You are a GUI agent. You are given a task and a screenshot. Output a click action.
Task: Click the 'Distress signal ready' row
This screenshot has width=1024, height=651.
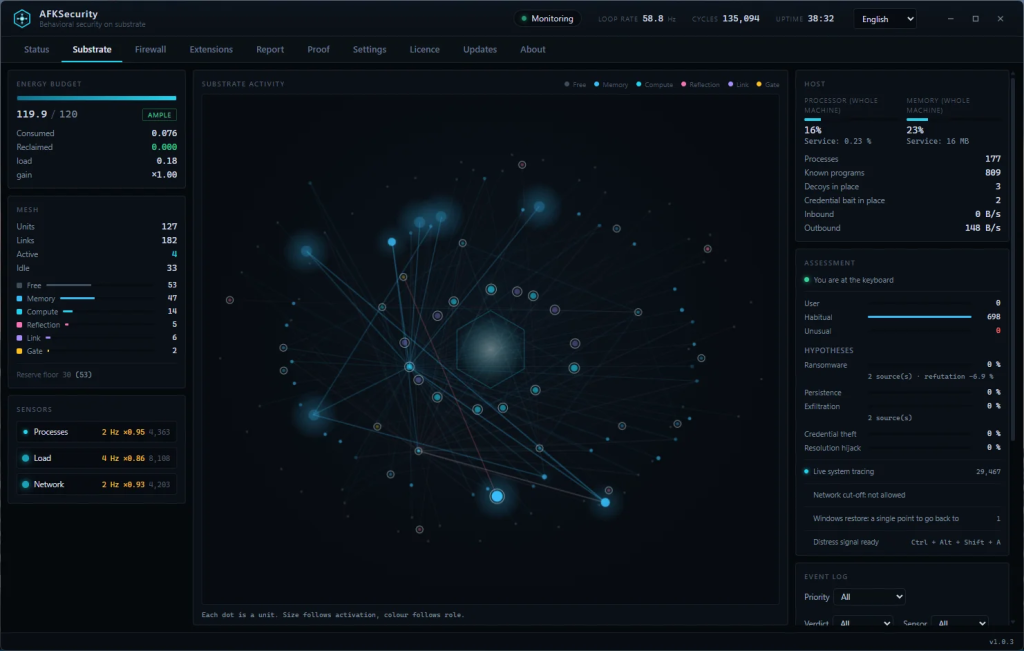[902, 542]
